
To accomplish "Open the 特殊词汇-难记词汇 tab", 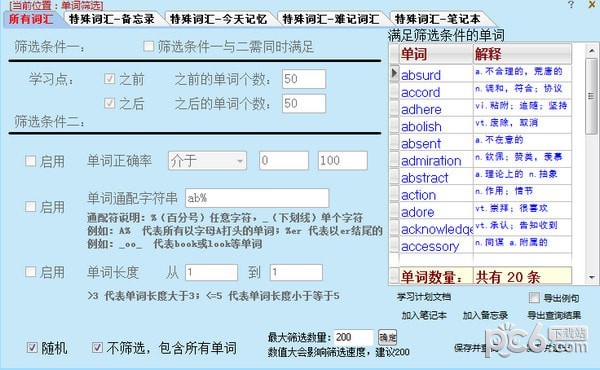I will coord(331,19).
